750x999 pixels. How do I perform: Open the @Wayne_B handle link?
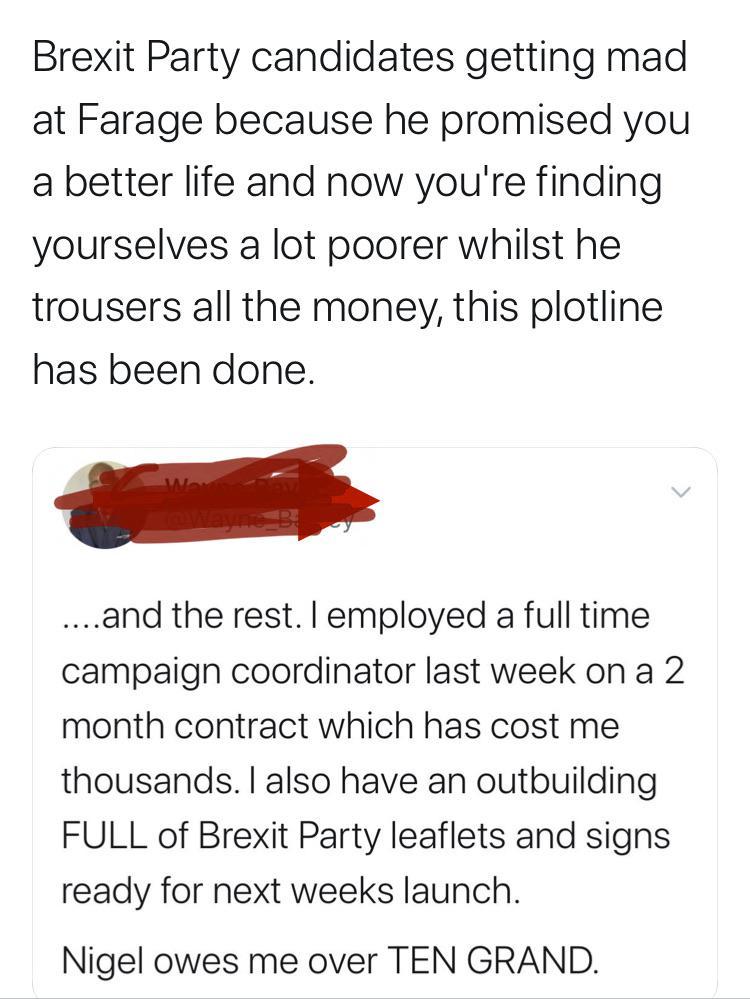click(255, 520)
